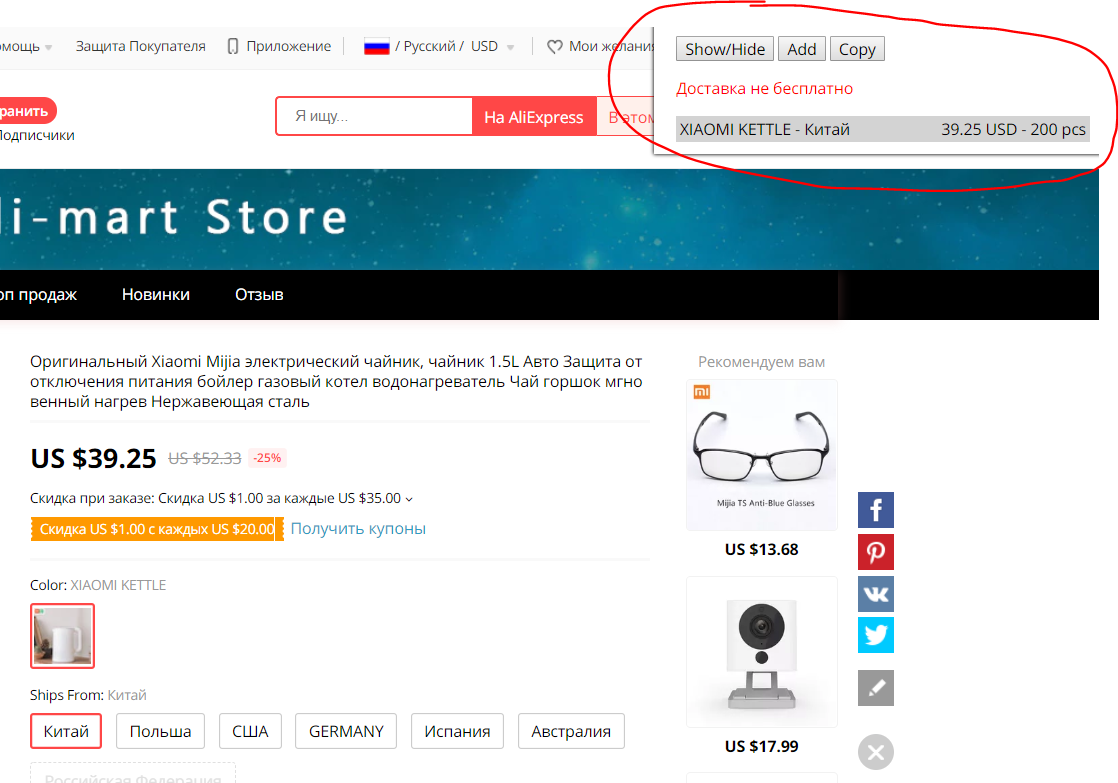Expand the Скидка при заказе details
This screenshot has height=783, width=1118.
pyautogui.click(x=409, y=499)
